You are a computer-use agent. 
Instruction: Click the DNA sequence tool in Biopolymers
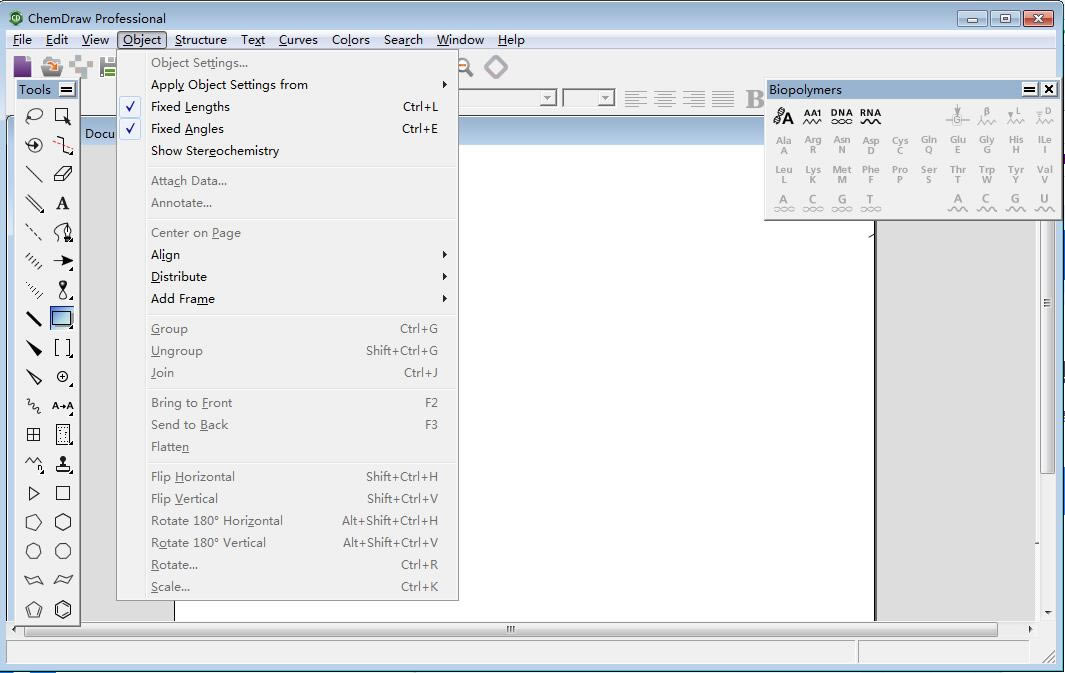point(842,116)
